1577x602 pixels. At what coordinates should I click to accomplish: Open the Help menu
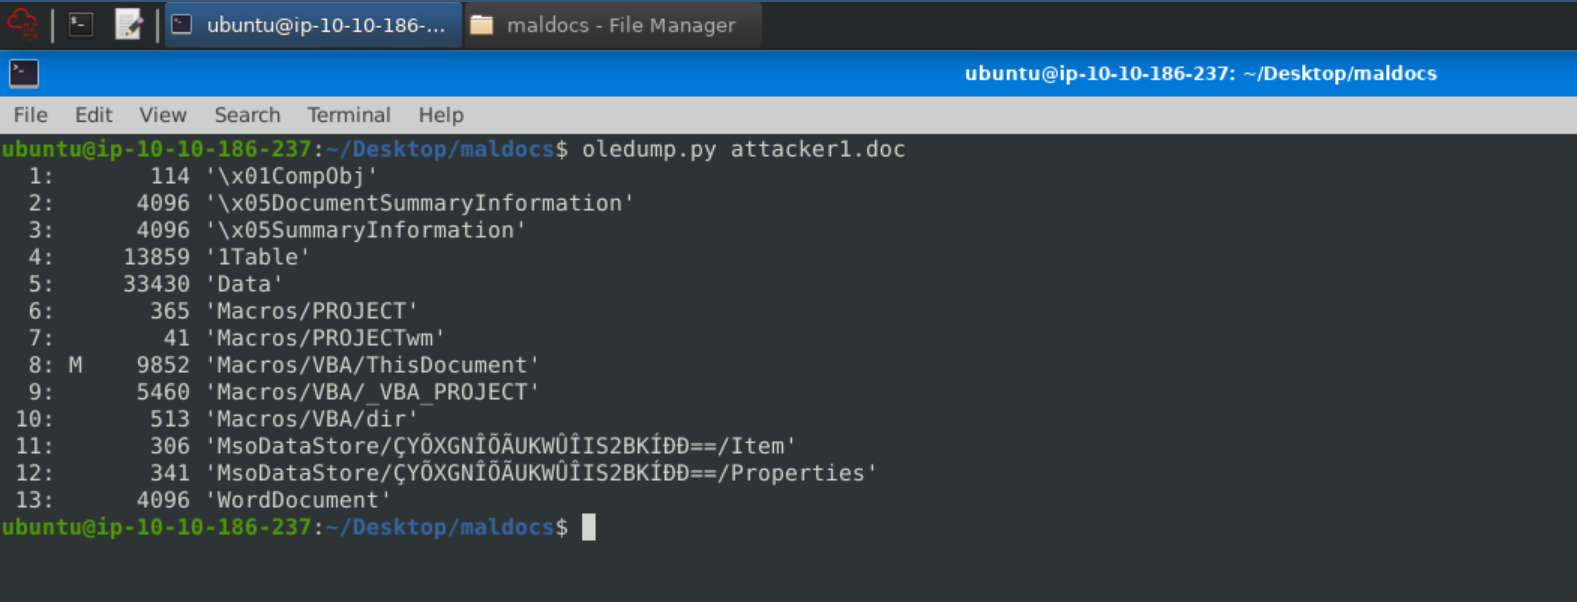click(x=440, y=115)
